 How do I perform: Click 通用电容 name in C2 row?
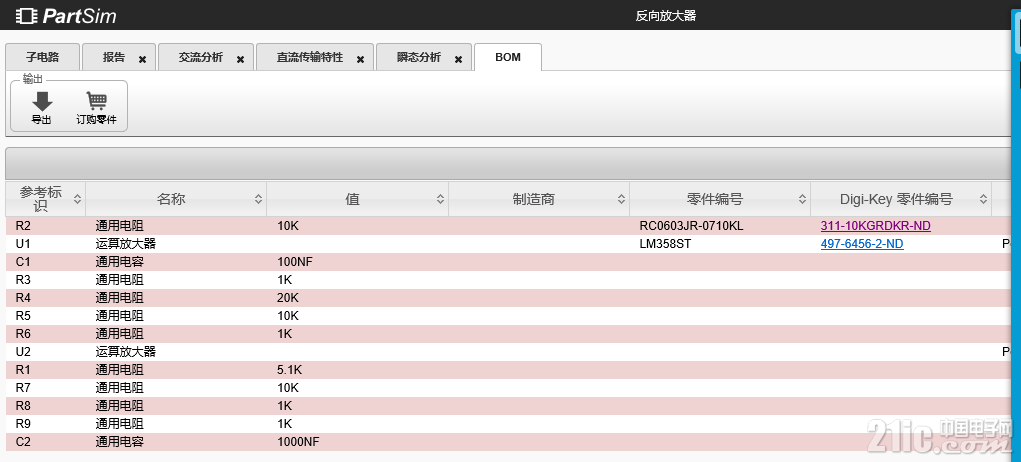tap(119, 442)
